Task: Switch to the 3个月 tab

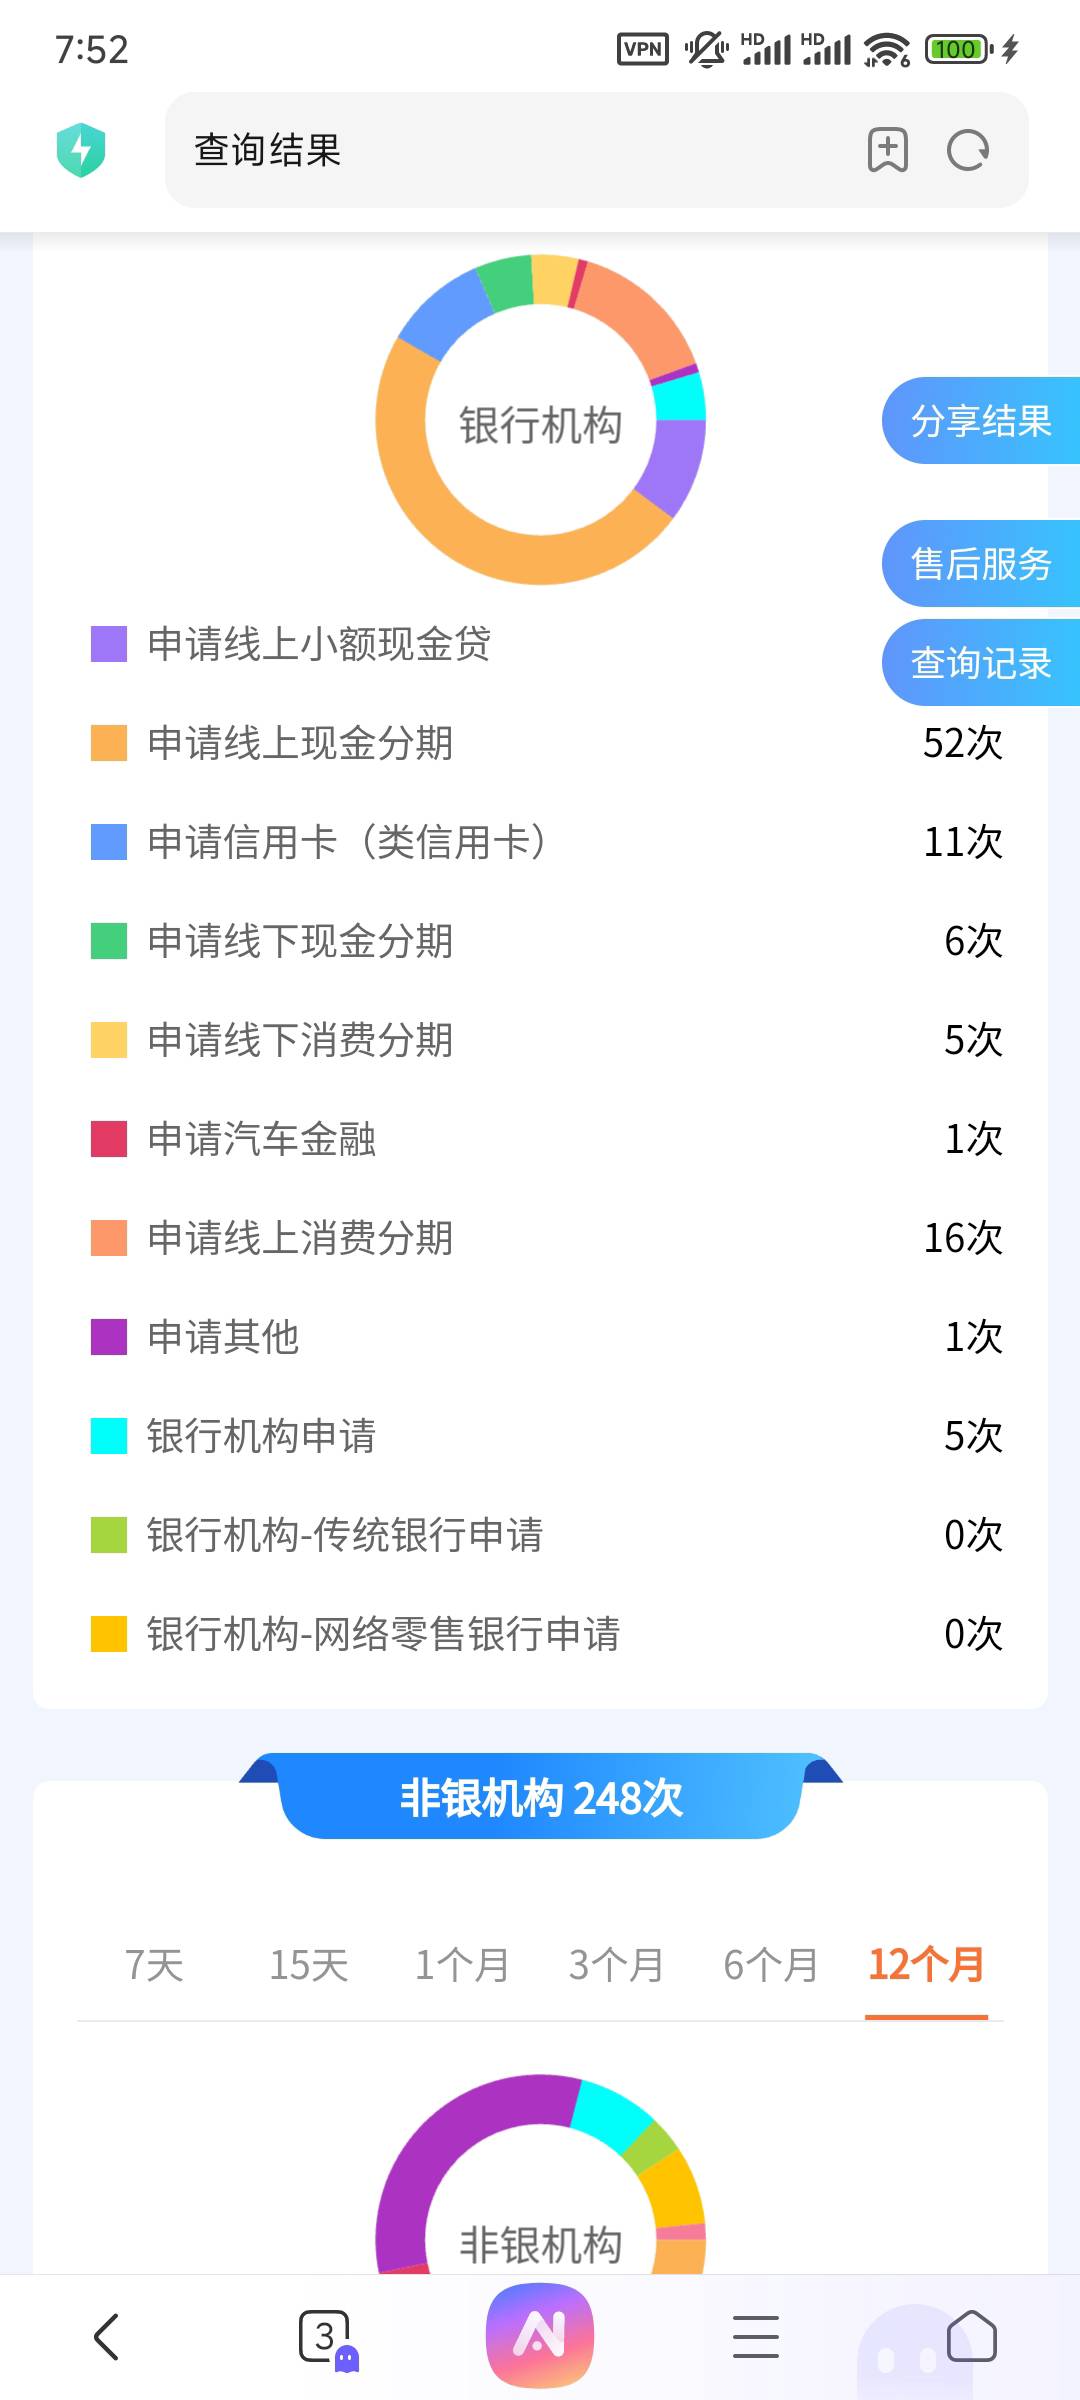Action: pyautogui.click(x=617, y=1965)
